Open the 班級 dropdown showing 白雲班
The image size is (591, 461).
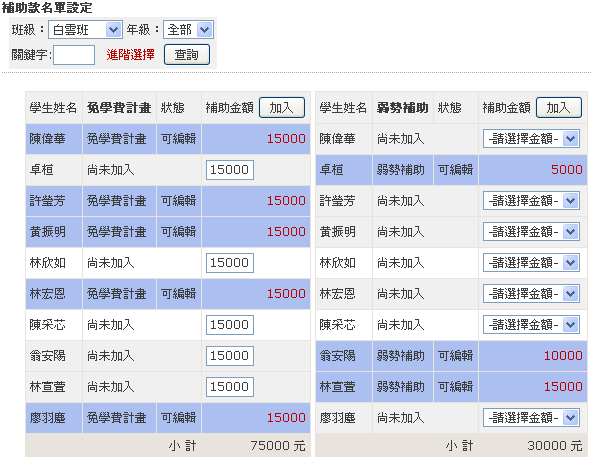85,30
